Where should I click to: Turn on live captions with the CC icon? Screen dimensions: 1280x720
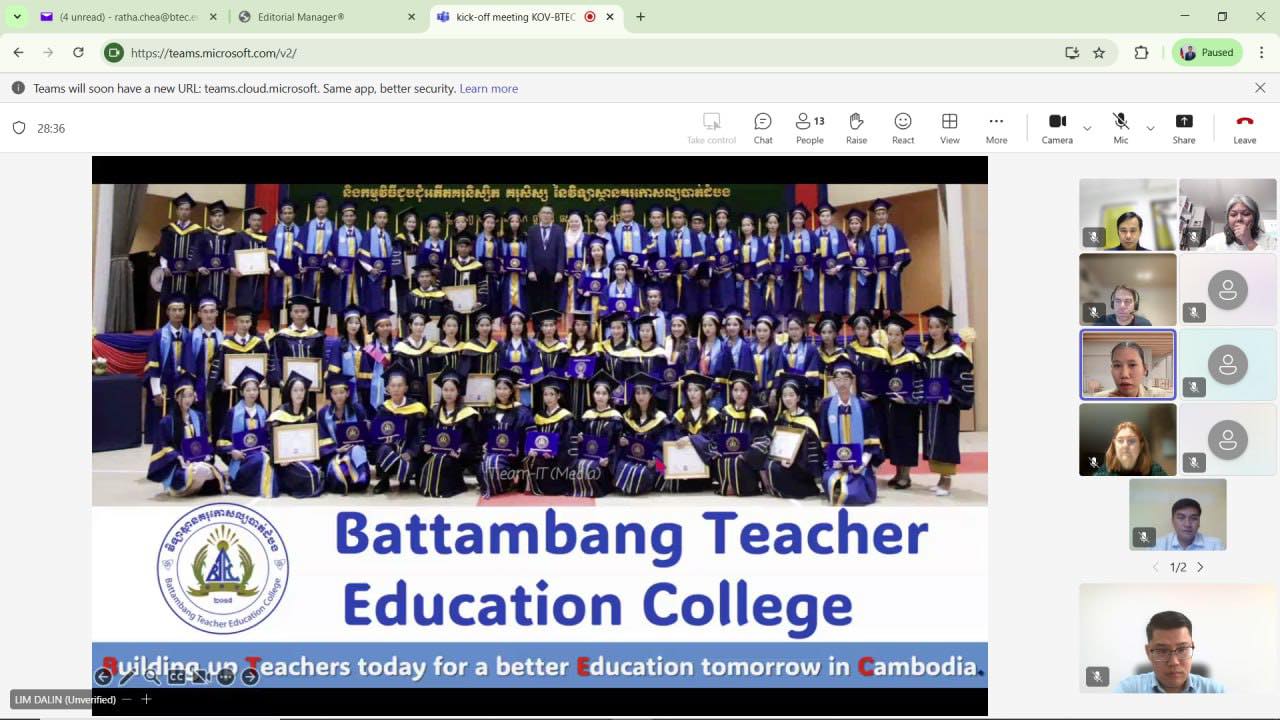point(176,676)
